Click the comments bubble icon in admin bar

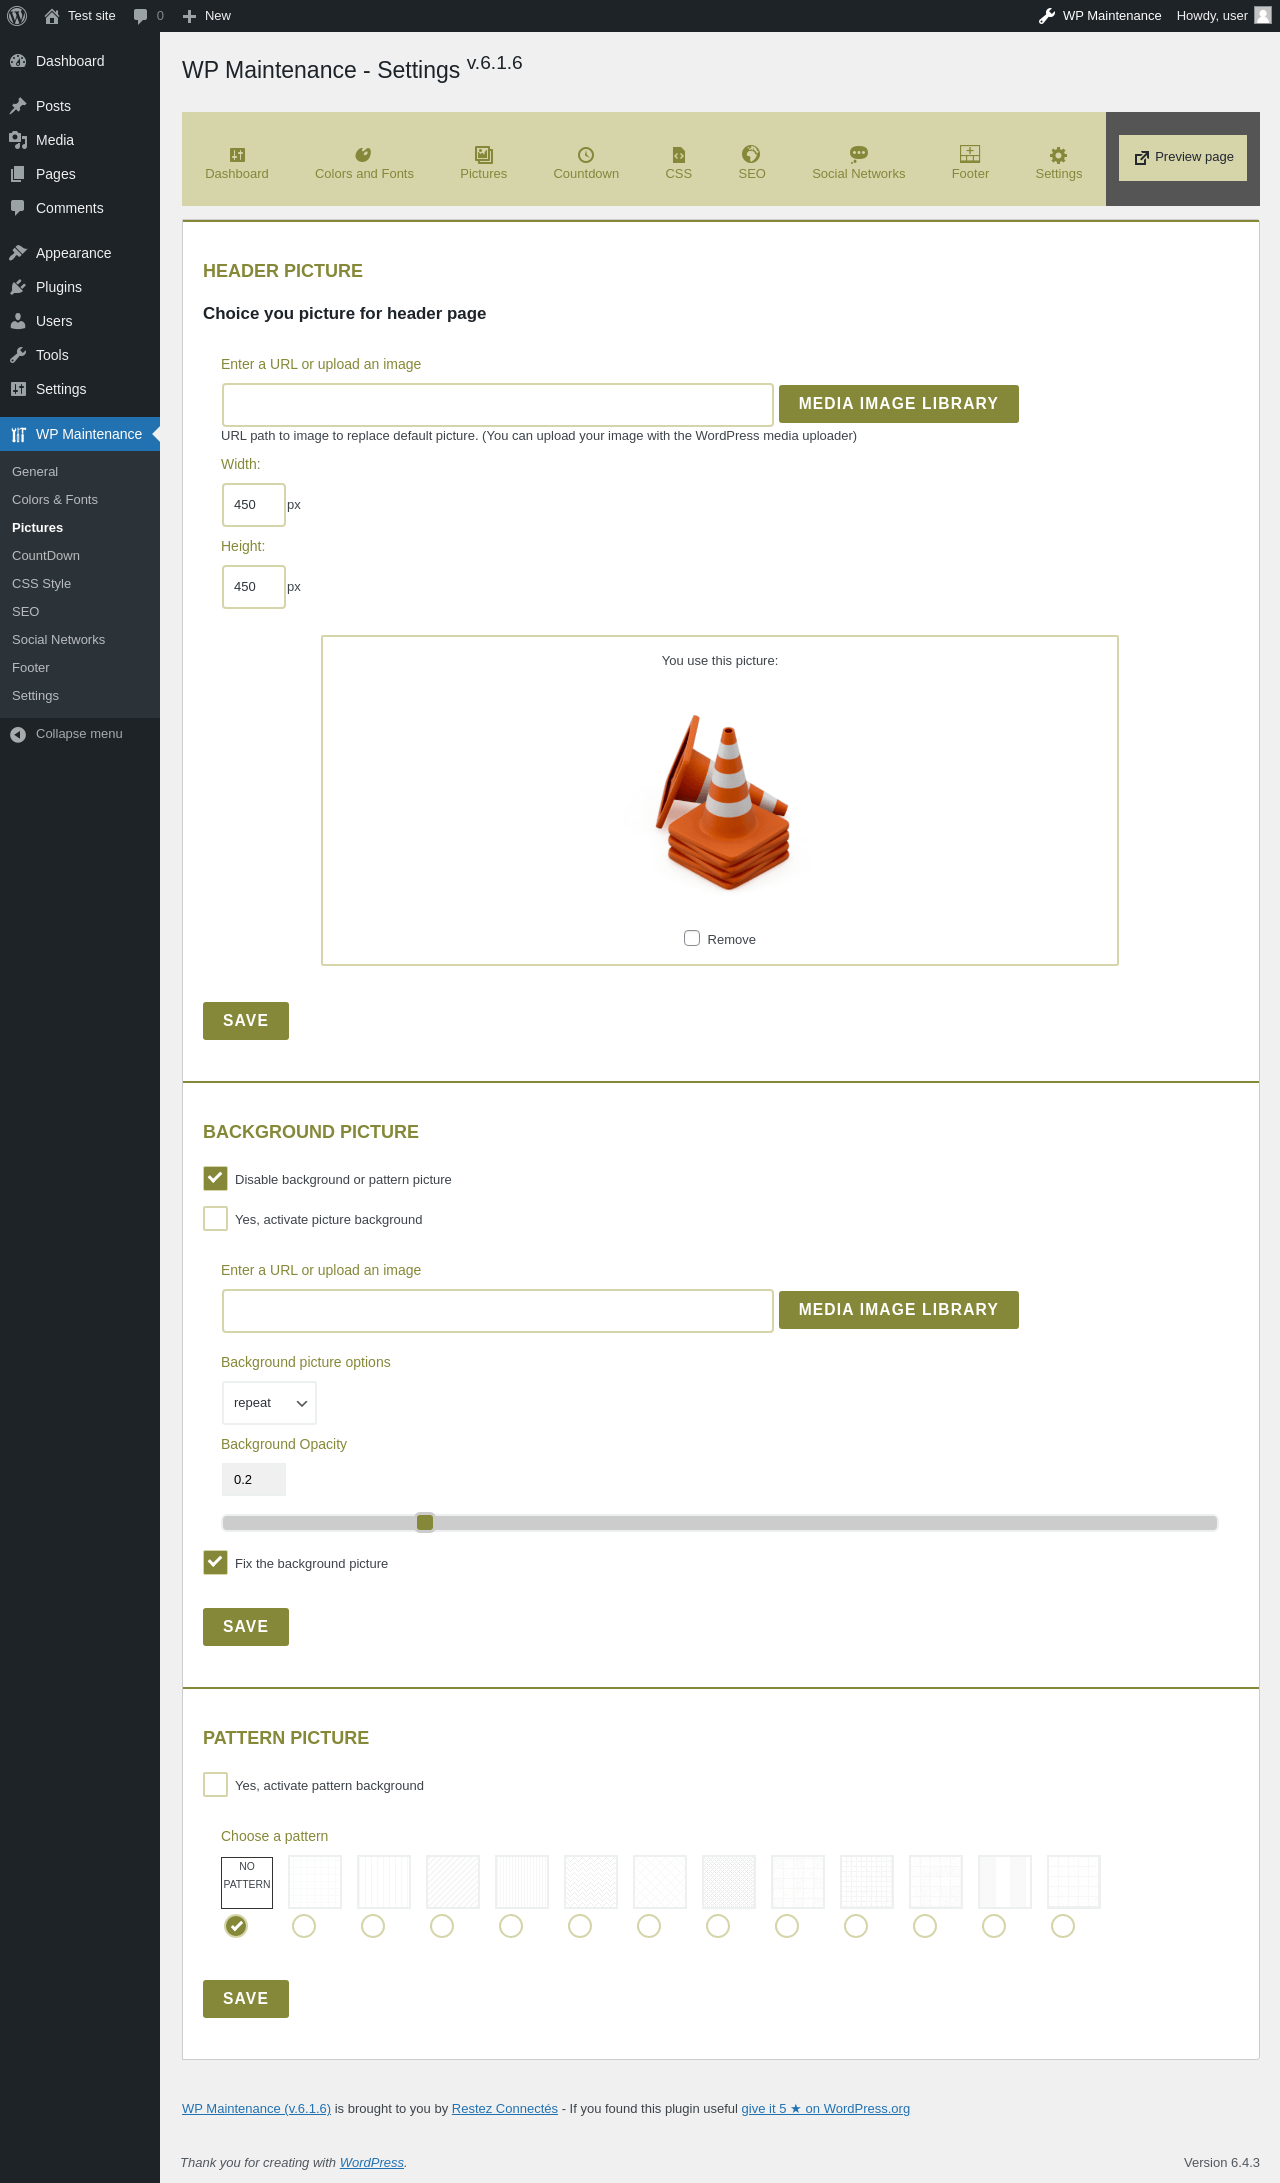click(x=140, y=16)
